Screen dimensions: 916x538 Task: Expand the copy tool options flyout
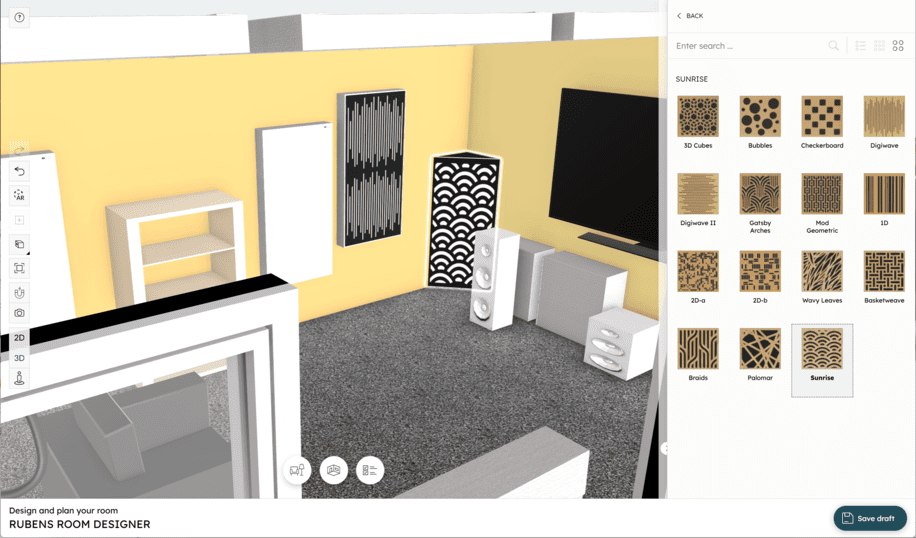point(27,252)
